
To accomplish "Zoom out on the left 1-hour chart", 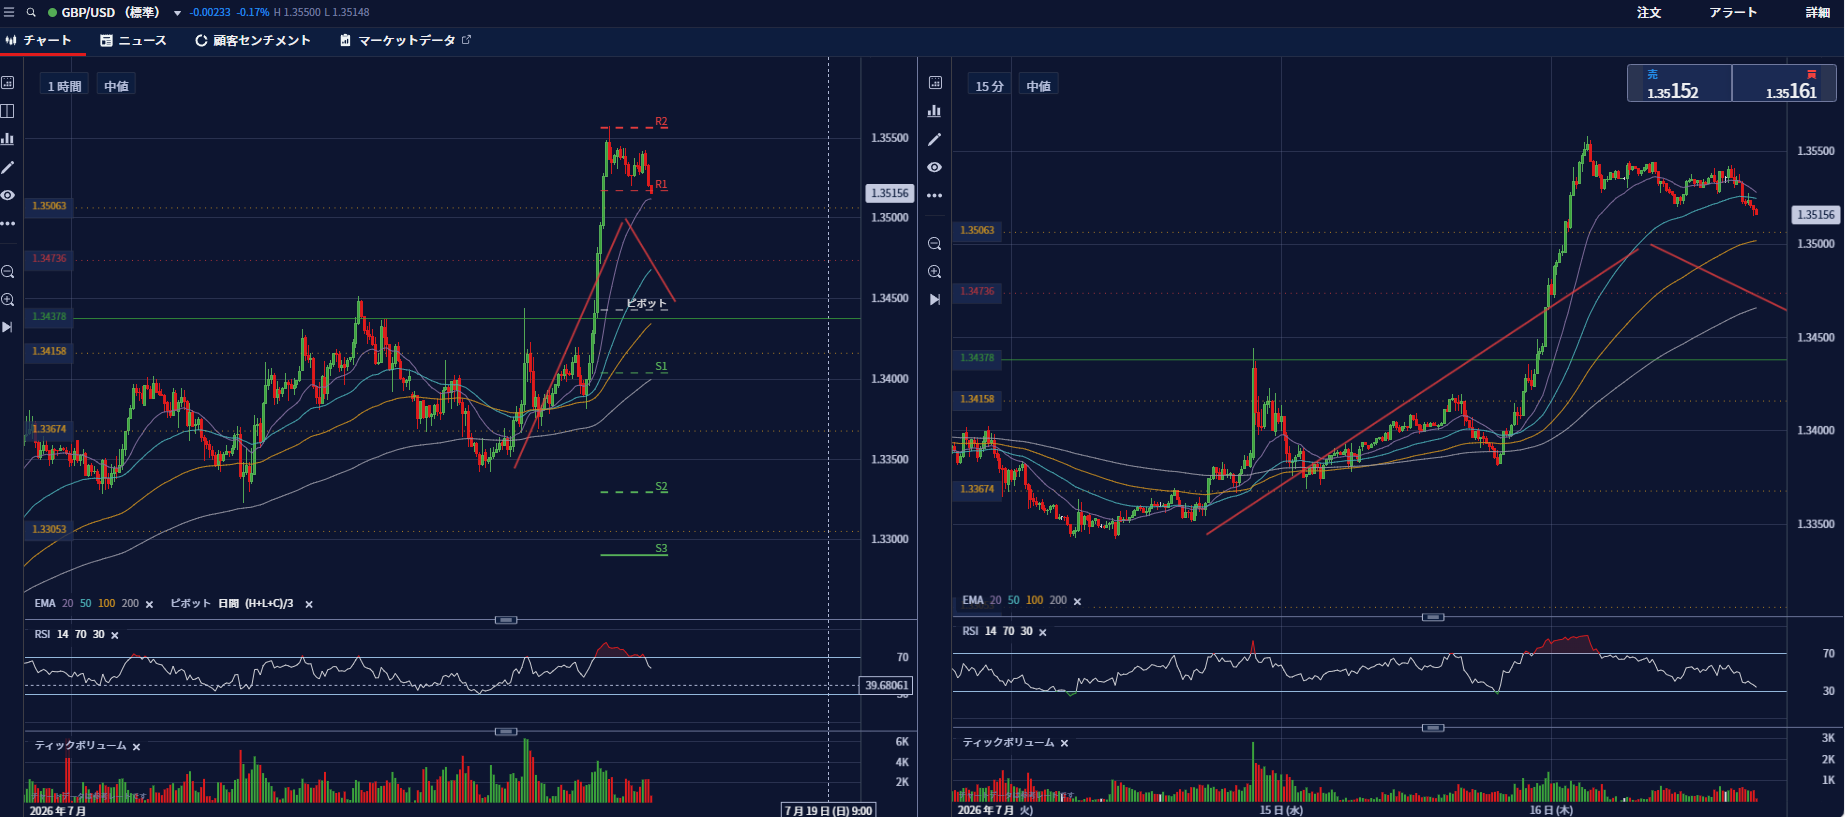I will [x=8, y=271].
